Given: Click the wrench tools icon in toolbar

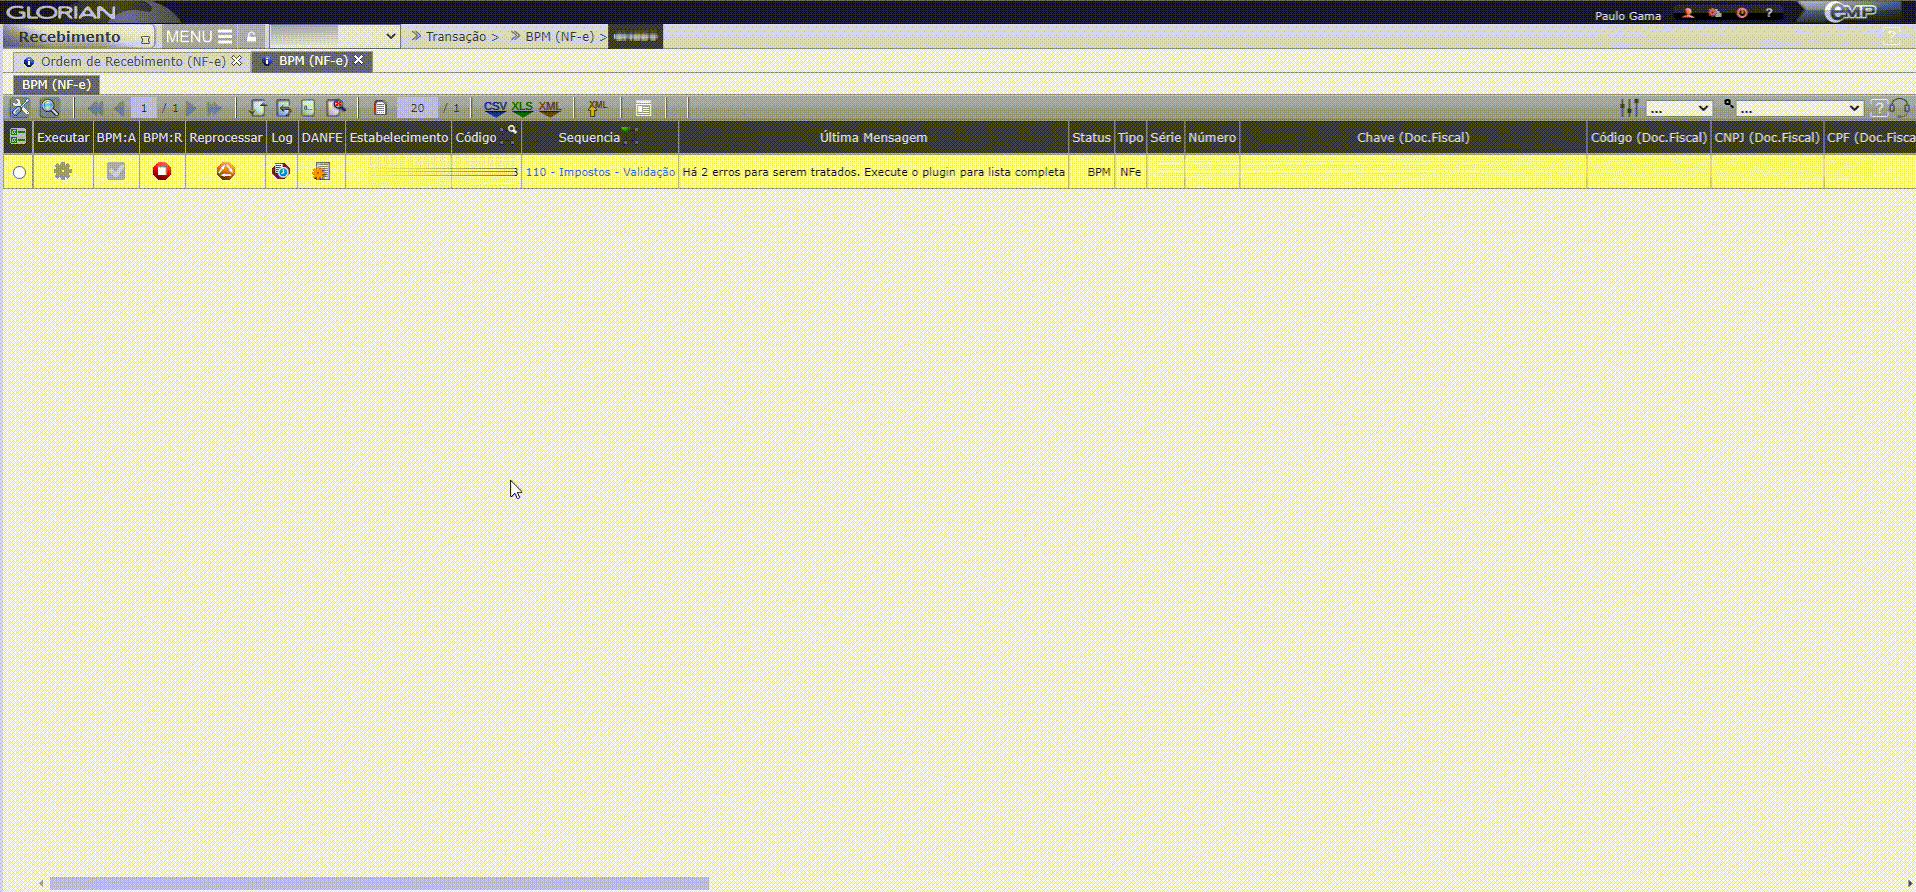Looking at the screenshot, I should click(x=20, y=108).
